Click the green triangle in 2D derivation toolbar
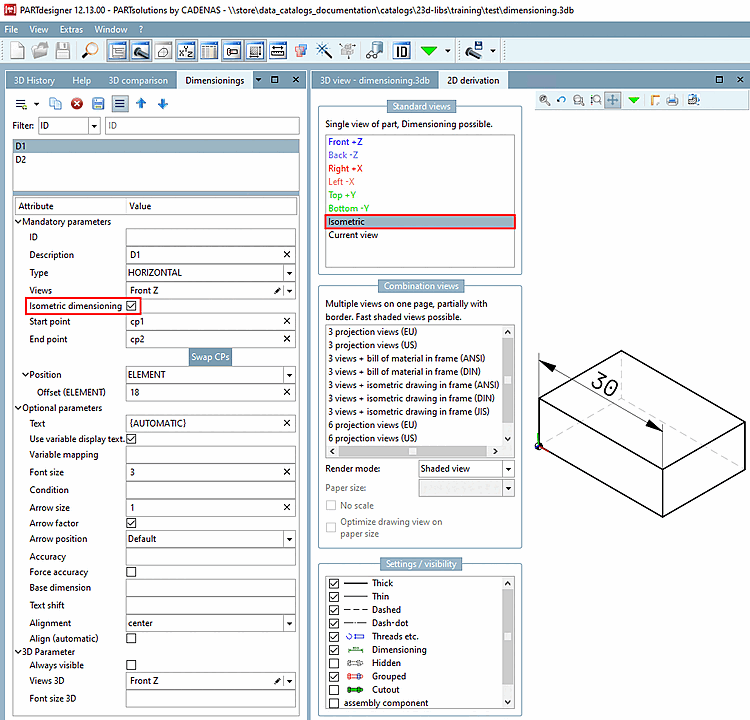Image resolution: width=750 pixels, height=720 pixels. point(634,100)
